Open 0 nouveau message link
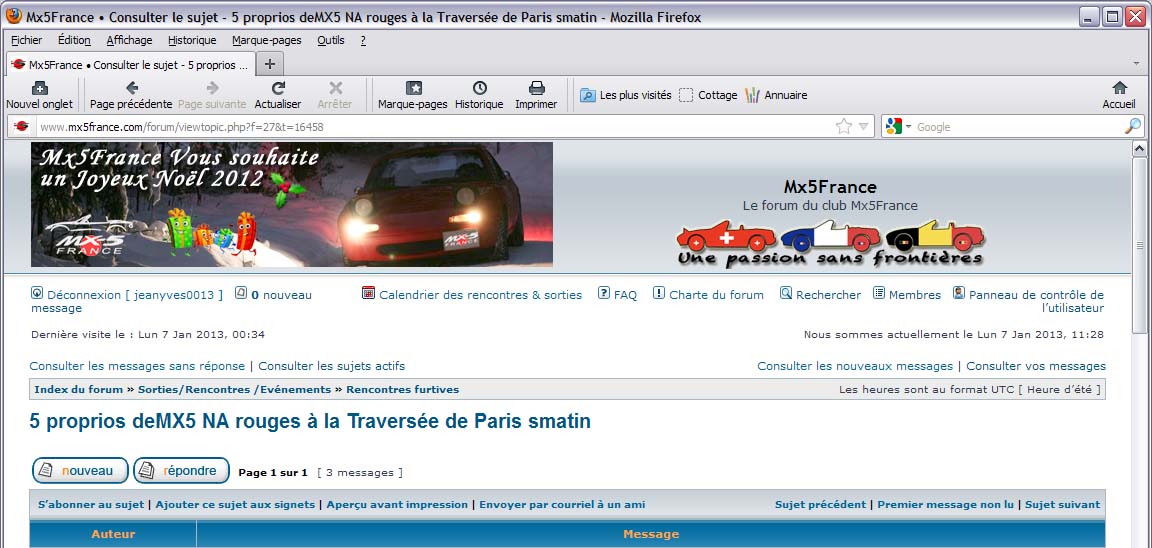The height and width of the screenshot is (548, 1152). (172, 301)
